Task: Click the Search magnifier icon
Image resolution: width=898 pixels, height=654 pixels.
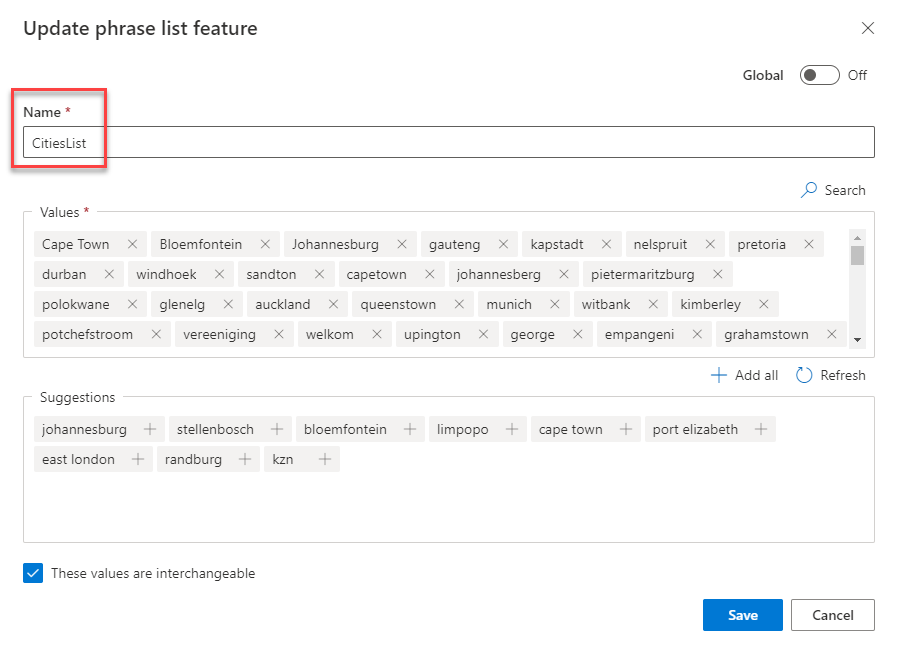Action: click(x=809, y=190)
